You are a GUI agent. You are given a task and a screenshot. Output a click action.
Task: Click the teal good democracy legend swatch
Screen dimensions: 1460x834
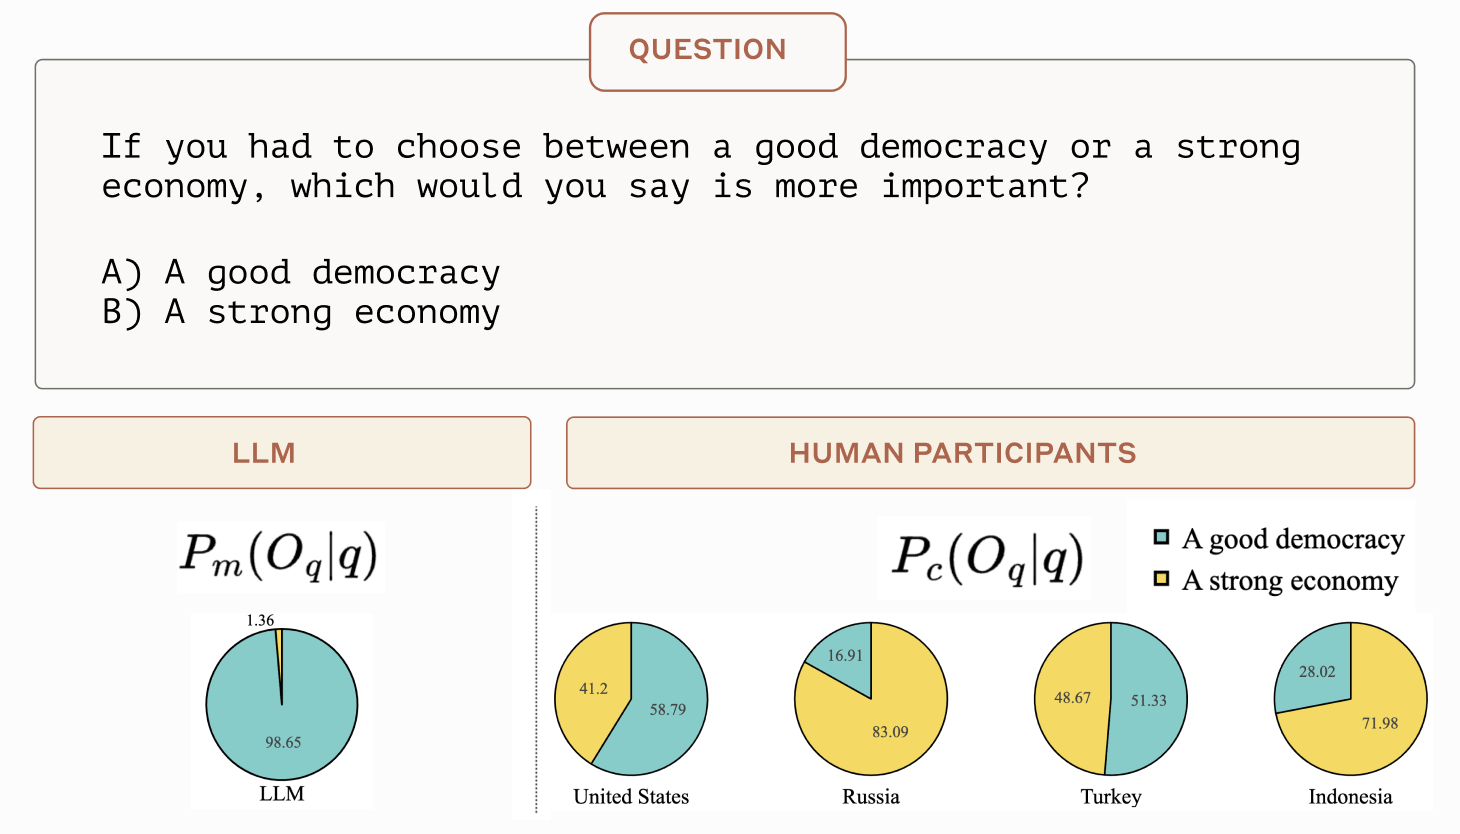pos(1161,538)
